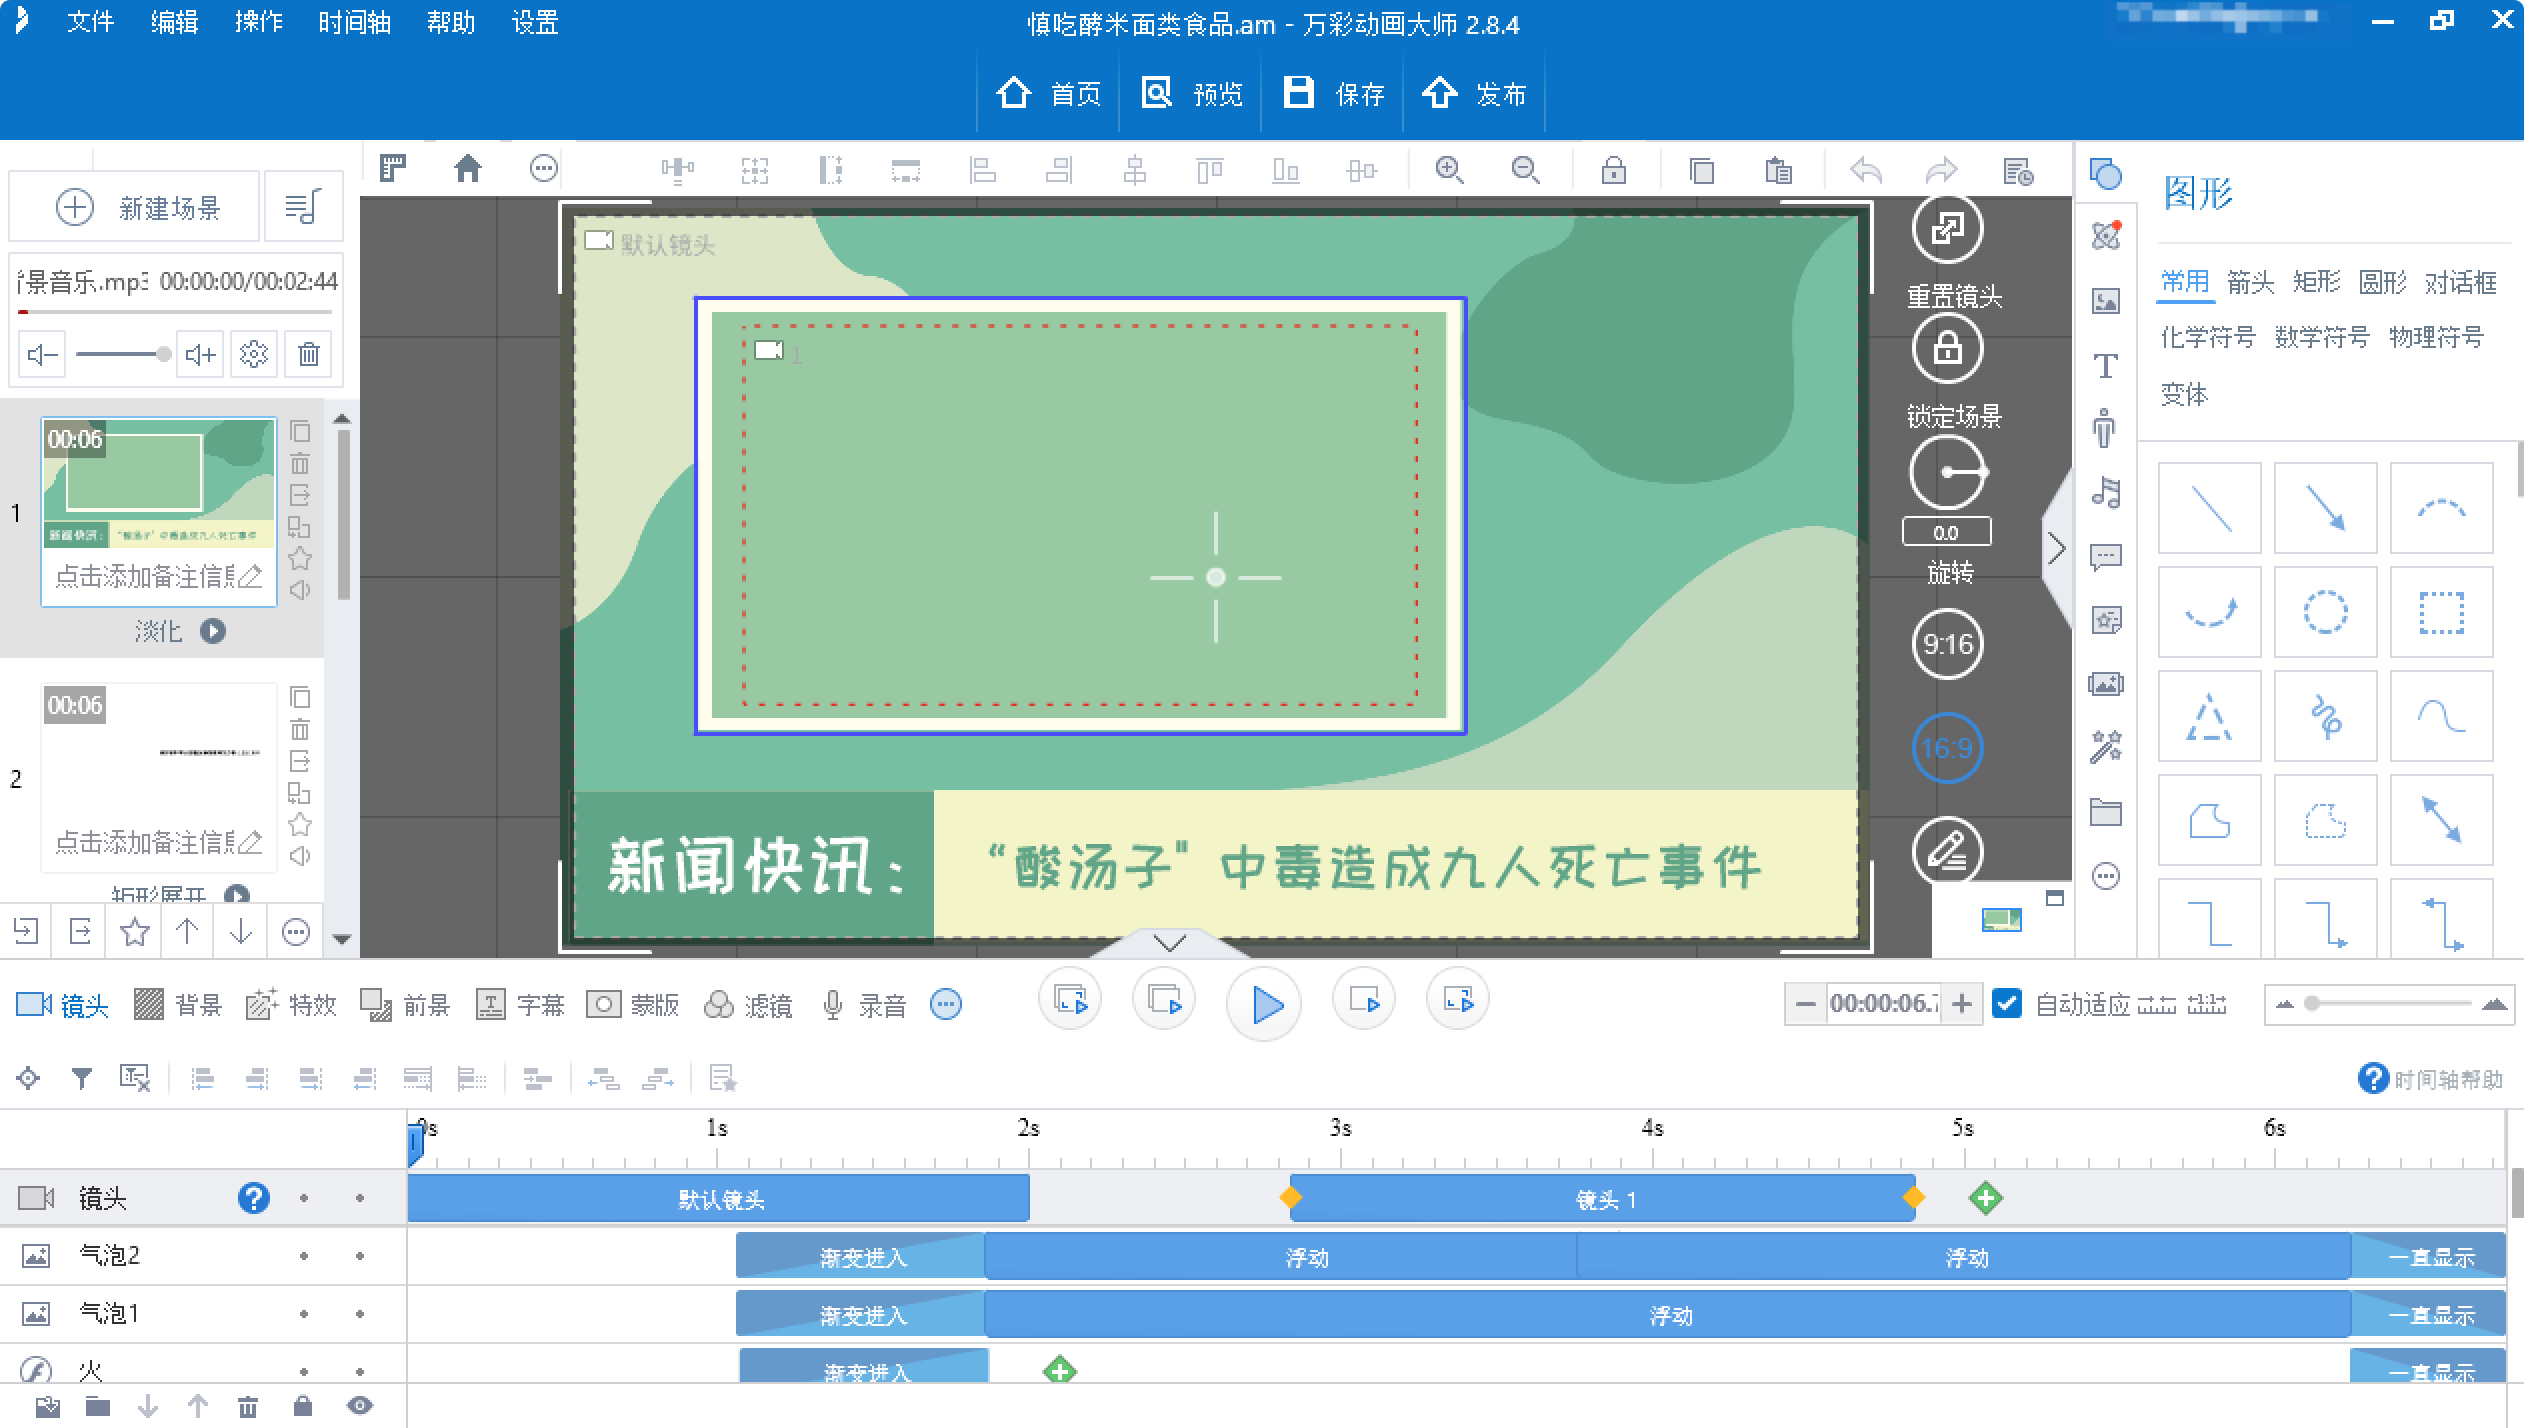The height and width of the screenshot is (1428, 2524).
Task: Toggle lock icon at timeline bottom
Action: coord(303,1406)
